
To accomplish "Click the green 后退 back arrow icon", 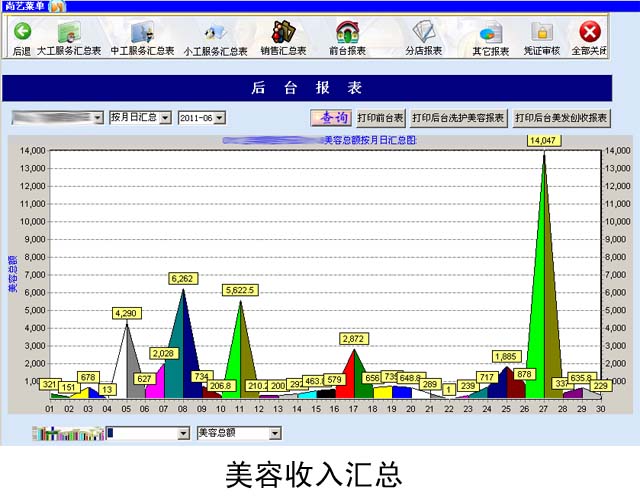I will tap(21, 32).
